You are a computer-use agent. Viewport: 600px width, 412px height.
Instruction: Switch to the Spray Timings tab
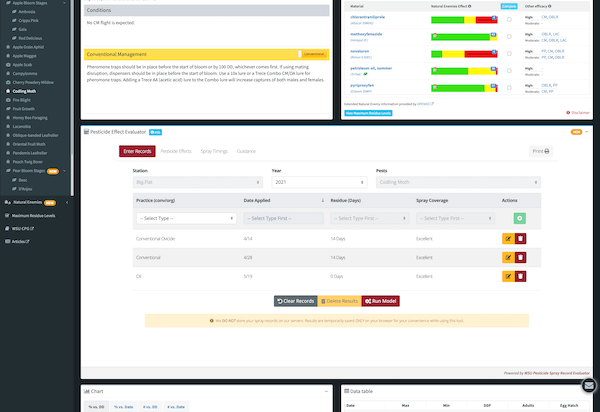point(216,151)
